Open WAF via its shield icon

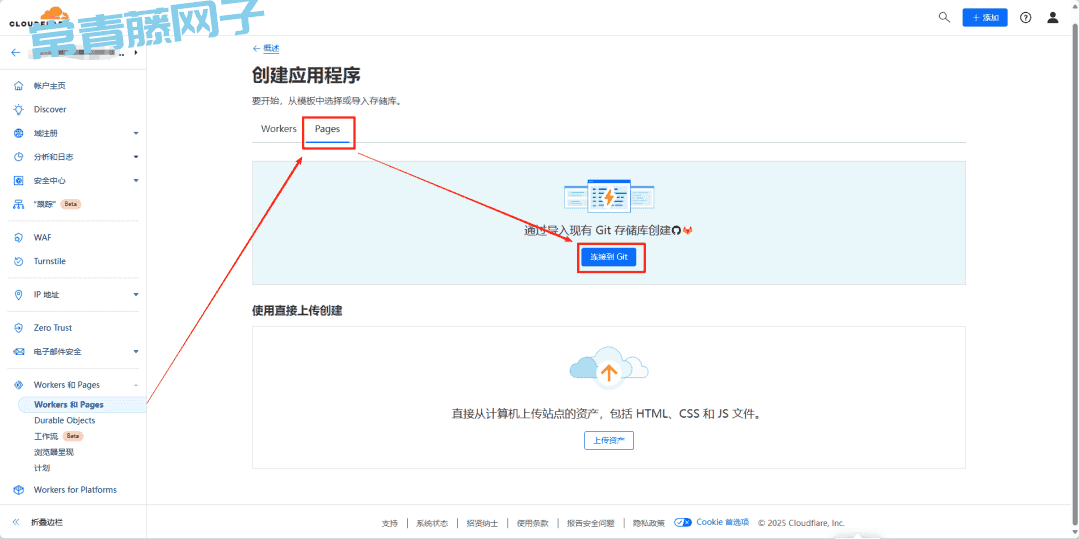coord(19,237)
